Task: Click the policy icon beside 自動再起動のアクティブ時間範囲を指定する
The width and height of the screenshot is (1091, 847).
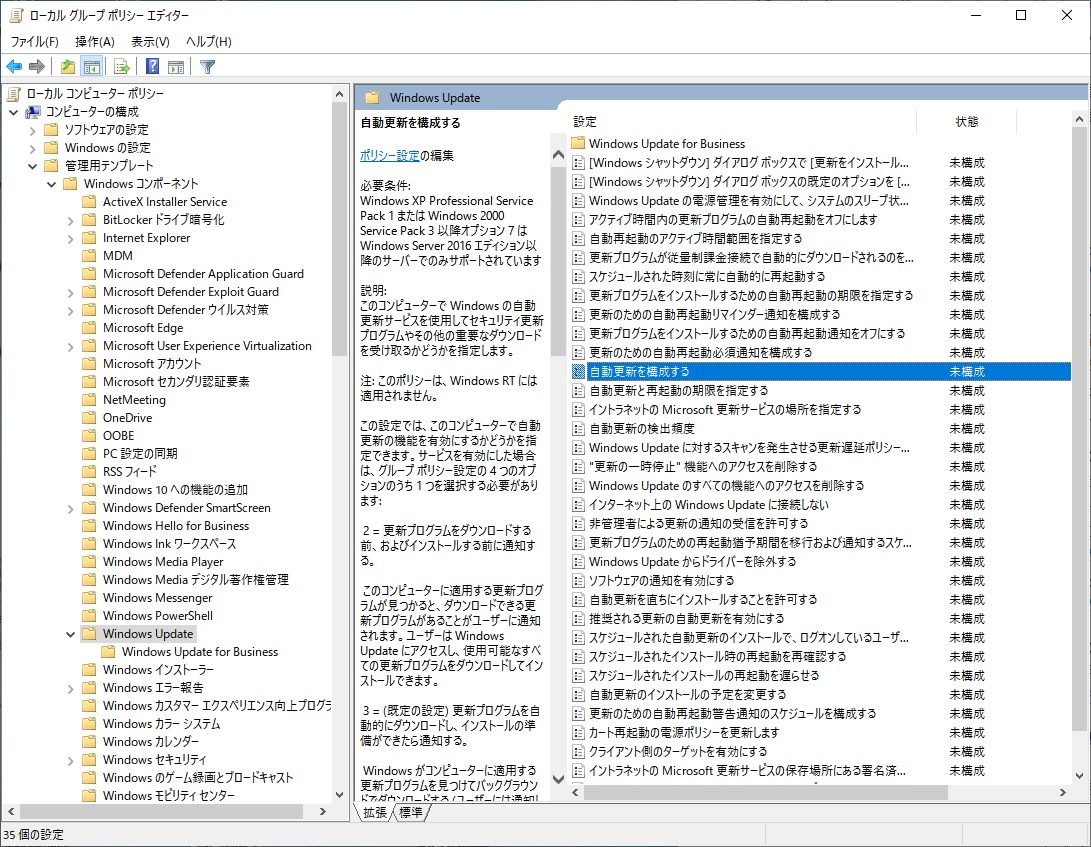Action: (x=578, y=239)
